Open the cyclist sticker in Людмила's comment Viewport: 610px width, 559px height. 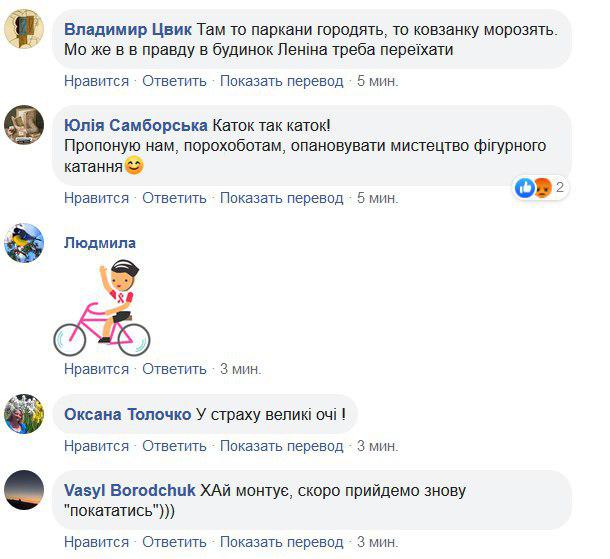(101, 308)
